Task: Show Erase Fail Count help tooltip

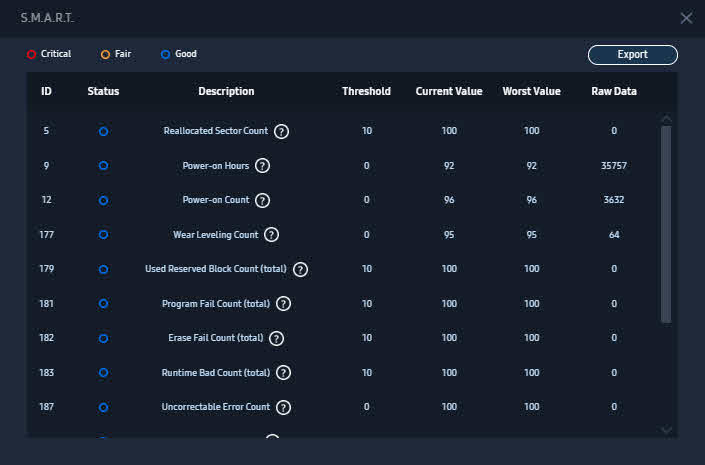Action: coord(277,338)
